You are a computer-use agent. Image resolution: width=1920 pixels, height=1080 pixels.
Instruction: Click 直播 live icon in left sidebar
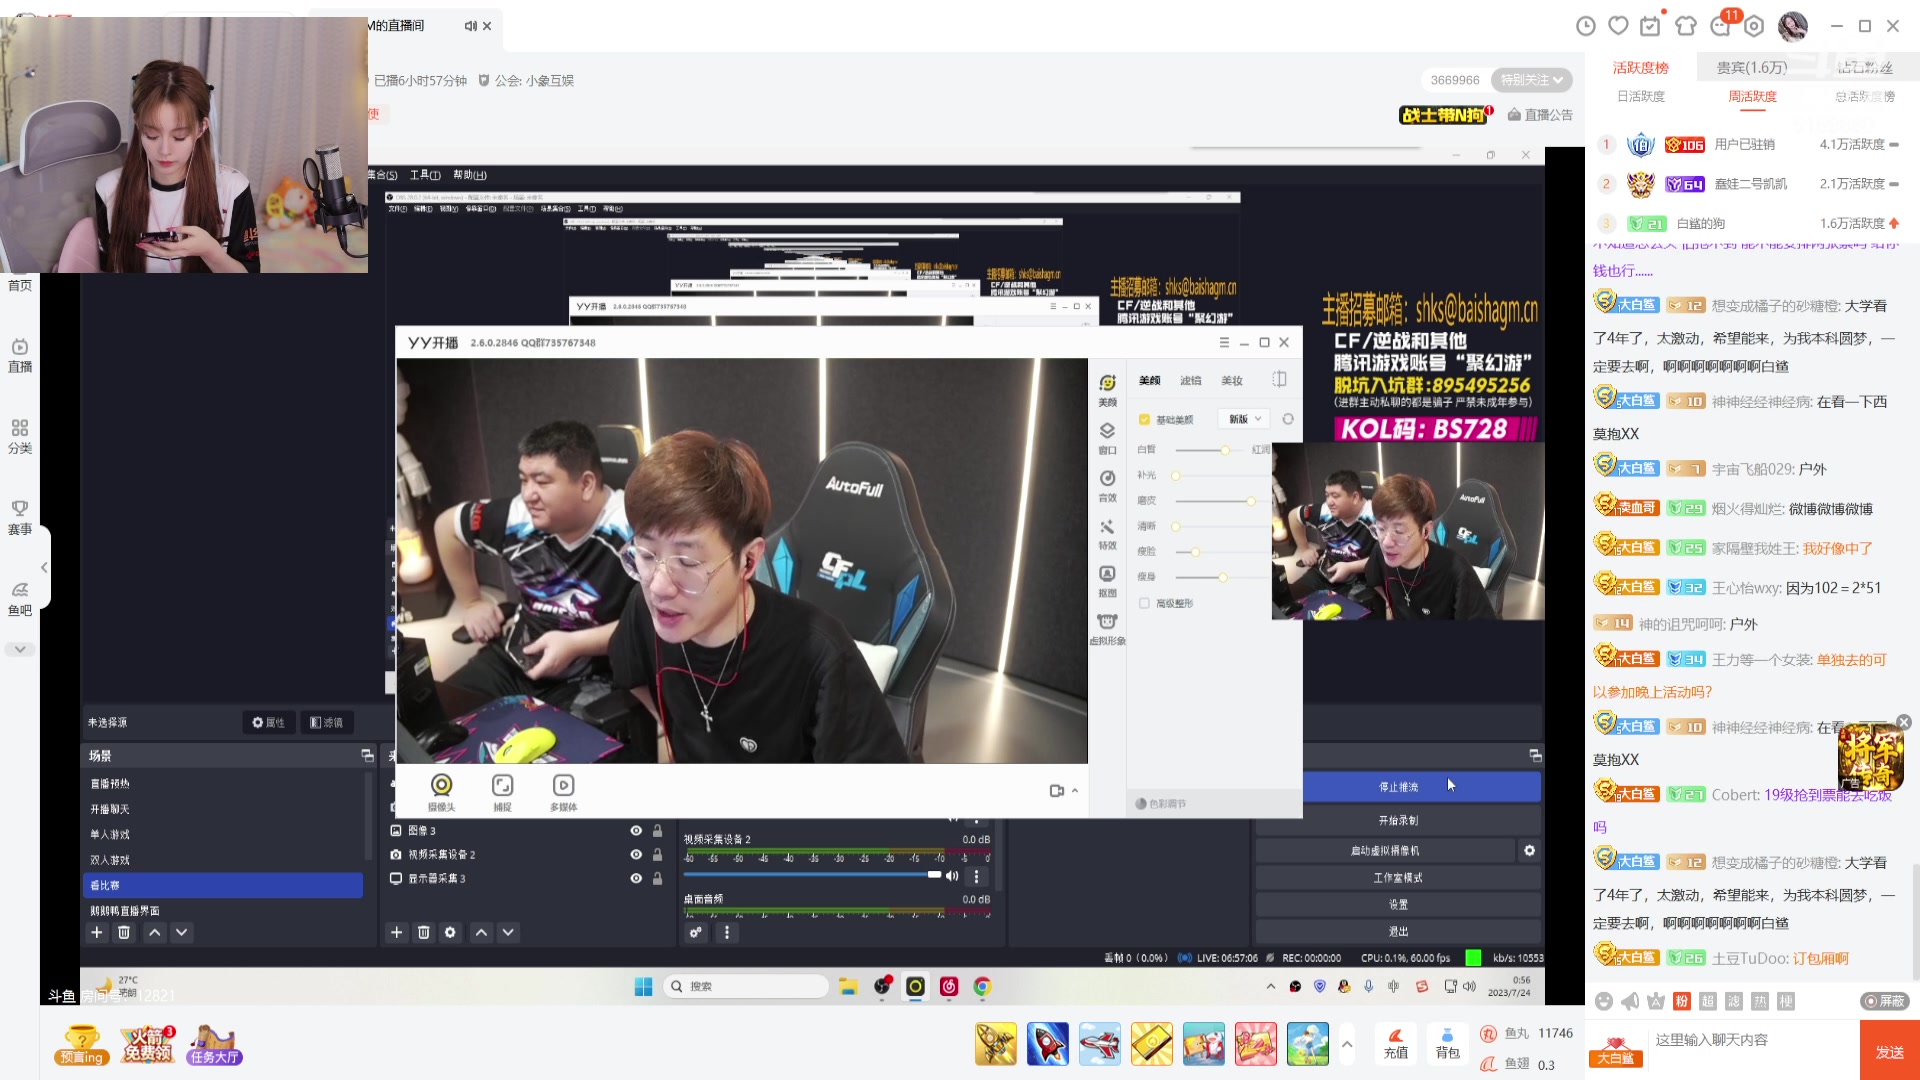click(20, 355)
